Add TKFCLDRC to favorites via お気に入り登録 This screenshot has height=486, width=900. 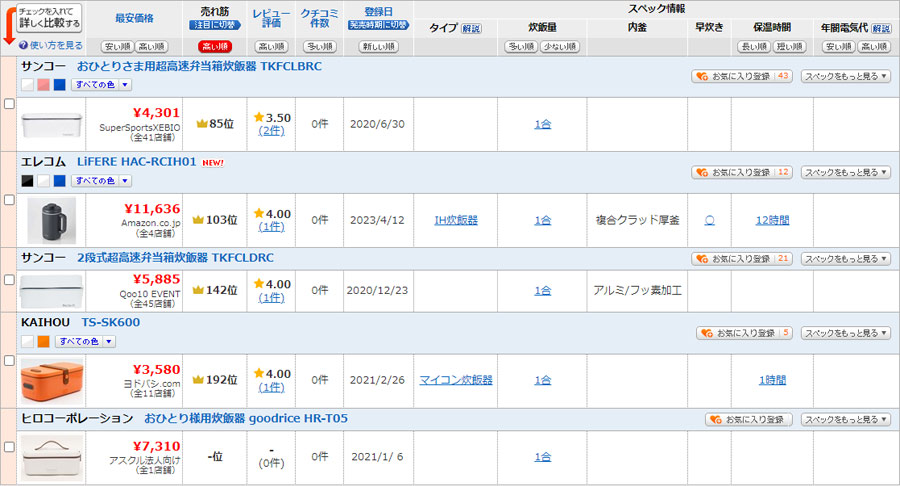(x=742, y=259)
